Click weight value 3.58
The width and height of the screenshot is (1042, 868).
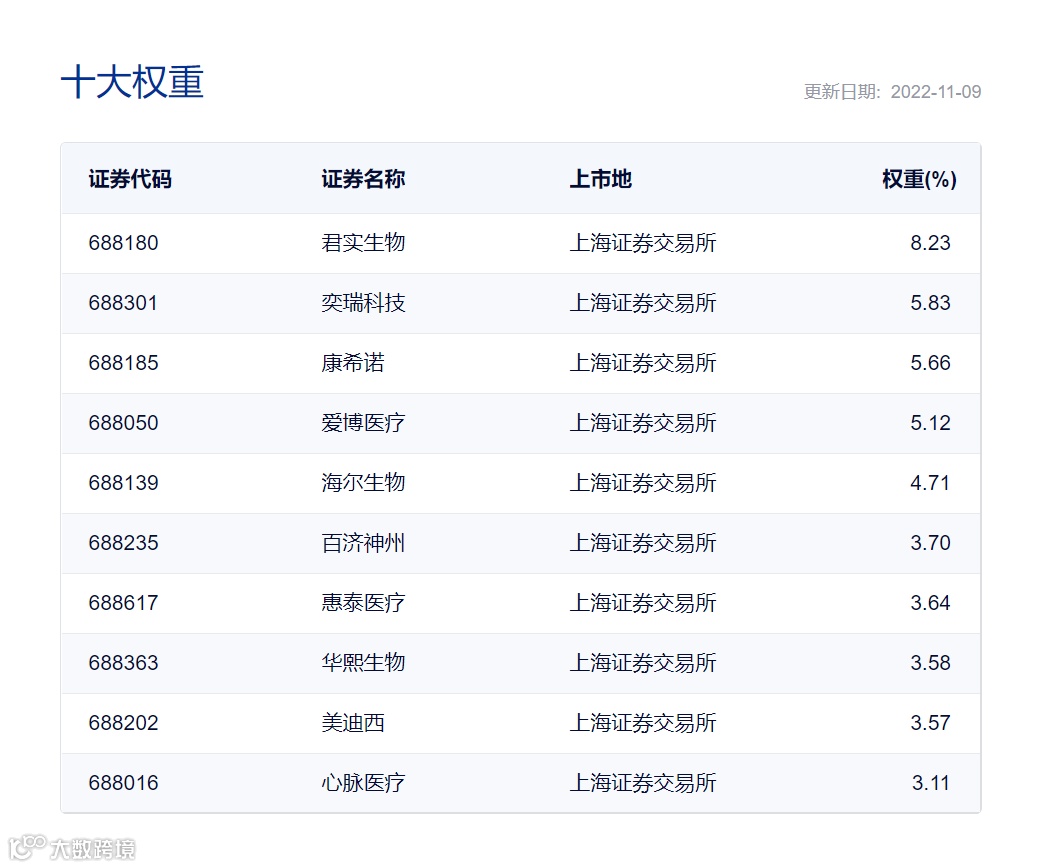(930, 663)
